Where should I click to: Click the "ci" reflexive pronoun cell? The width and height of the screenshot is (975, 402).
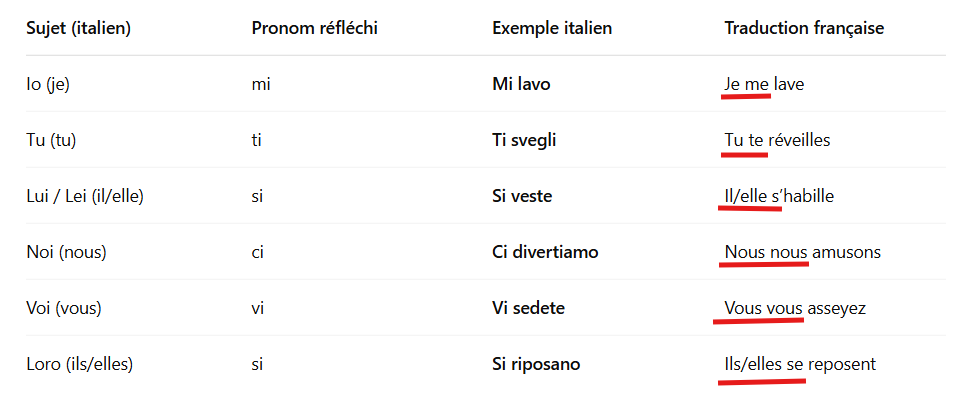click(258, 252)
